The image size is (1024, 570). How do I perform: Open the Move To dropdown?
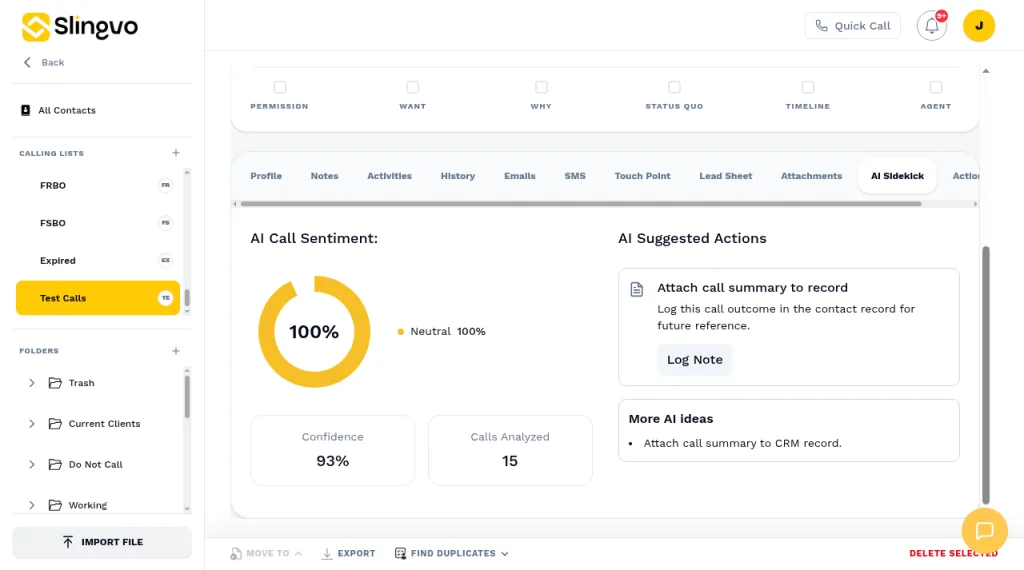click(x=266, y=554)
